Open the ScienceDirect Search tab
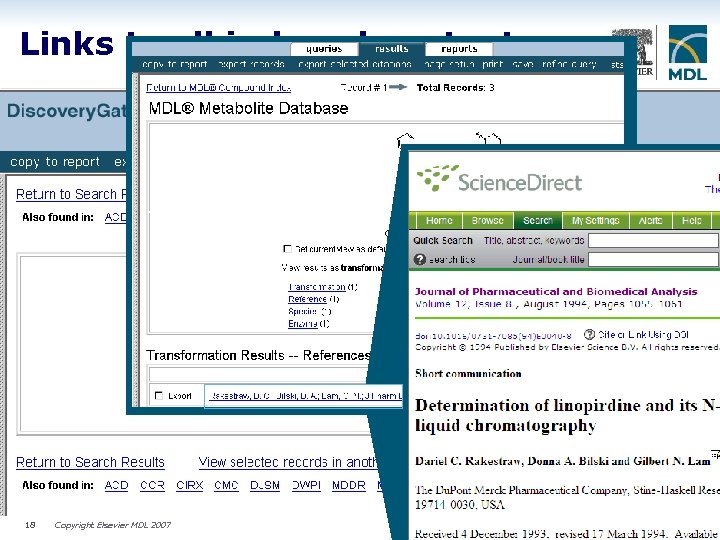The image size is (720, 540). [538, 220]
